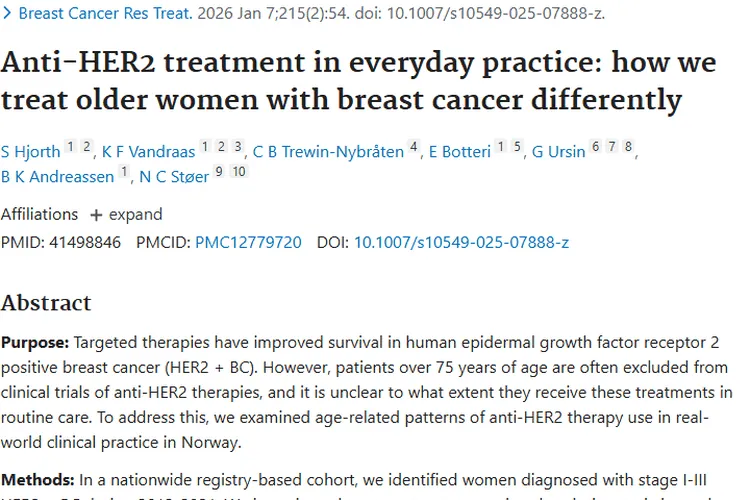
Task: Click affiliation superscript 4 after Trewin-Nybråten
Action: (x=413, y=148)
